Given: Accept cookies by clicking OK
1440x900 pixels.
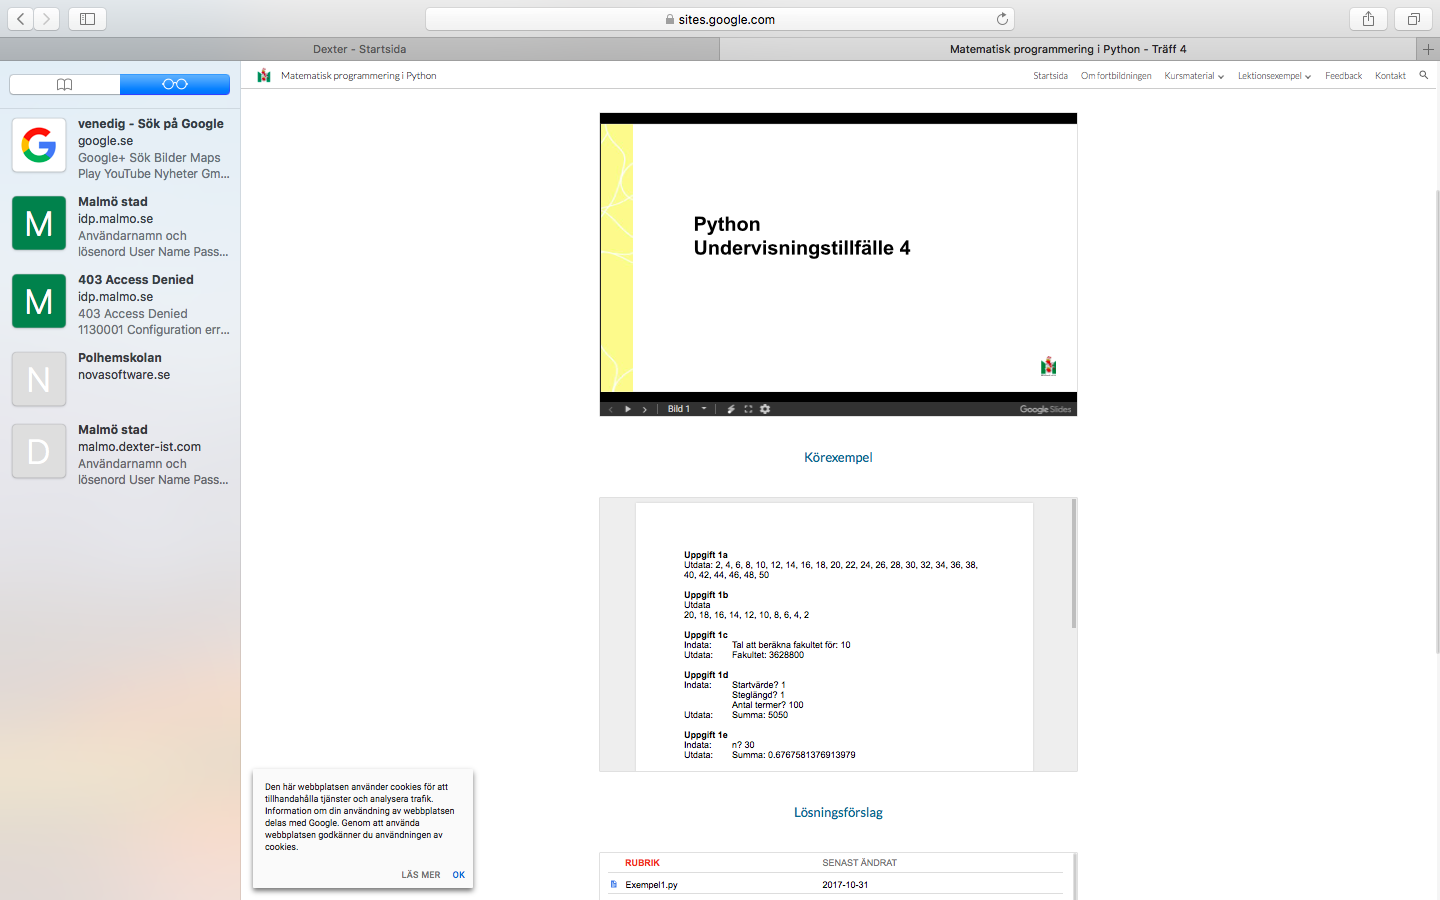Looking at the screenshot, I should coord(458,875).
